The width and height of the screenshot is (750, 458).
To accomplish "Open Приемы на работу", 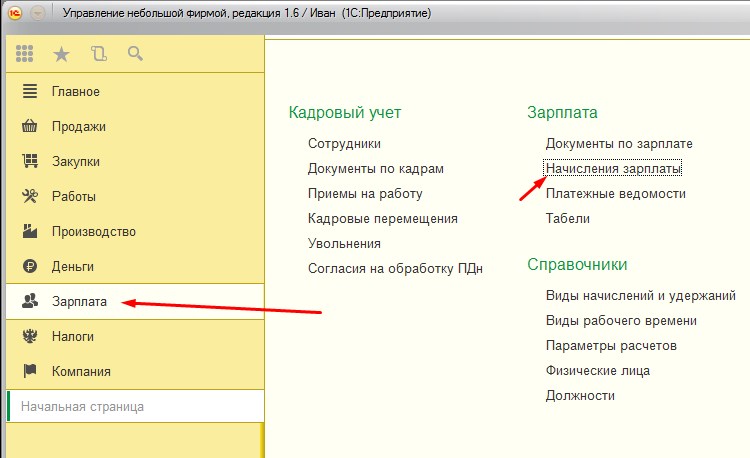I will pos(365,194).
